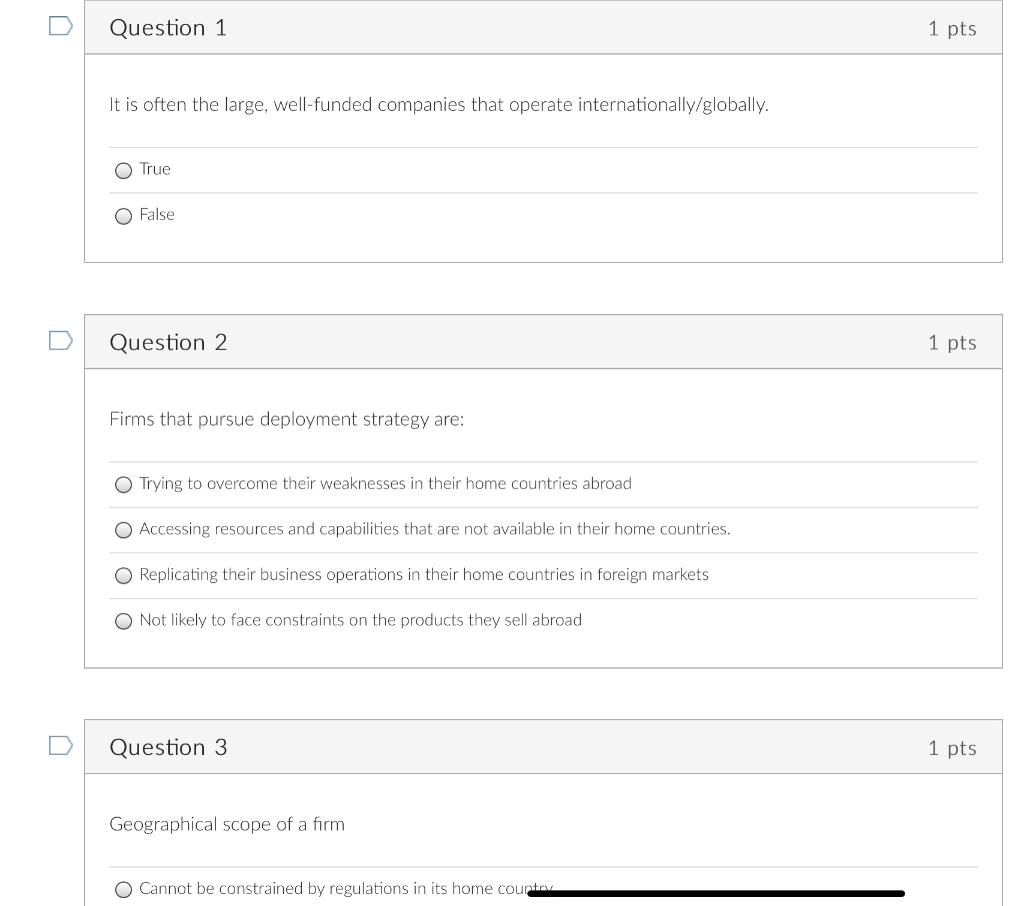Choose 'Accessing resources and capabilities' option
The image size is (1024, 906).
[124, 530]
